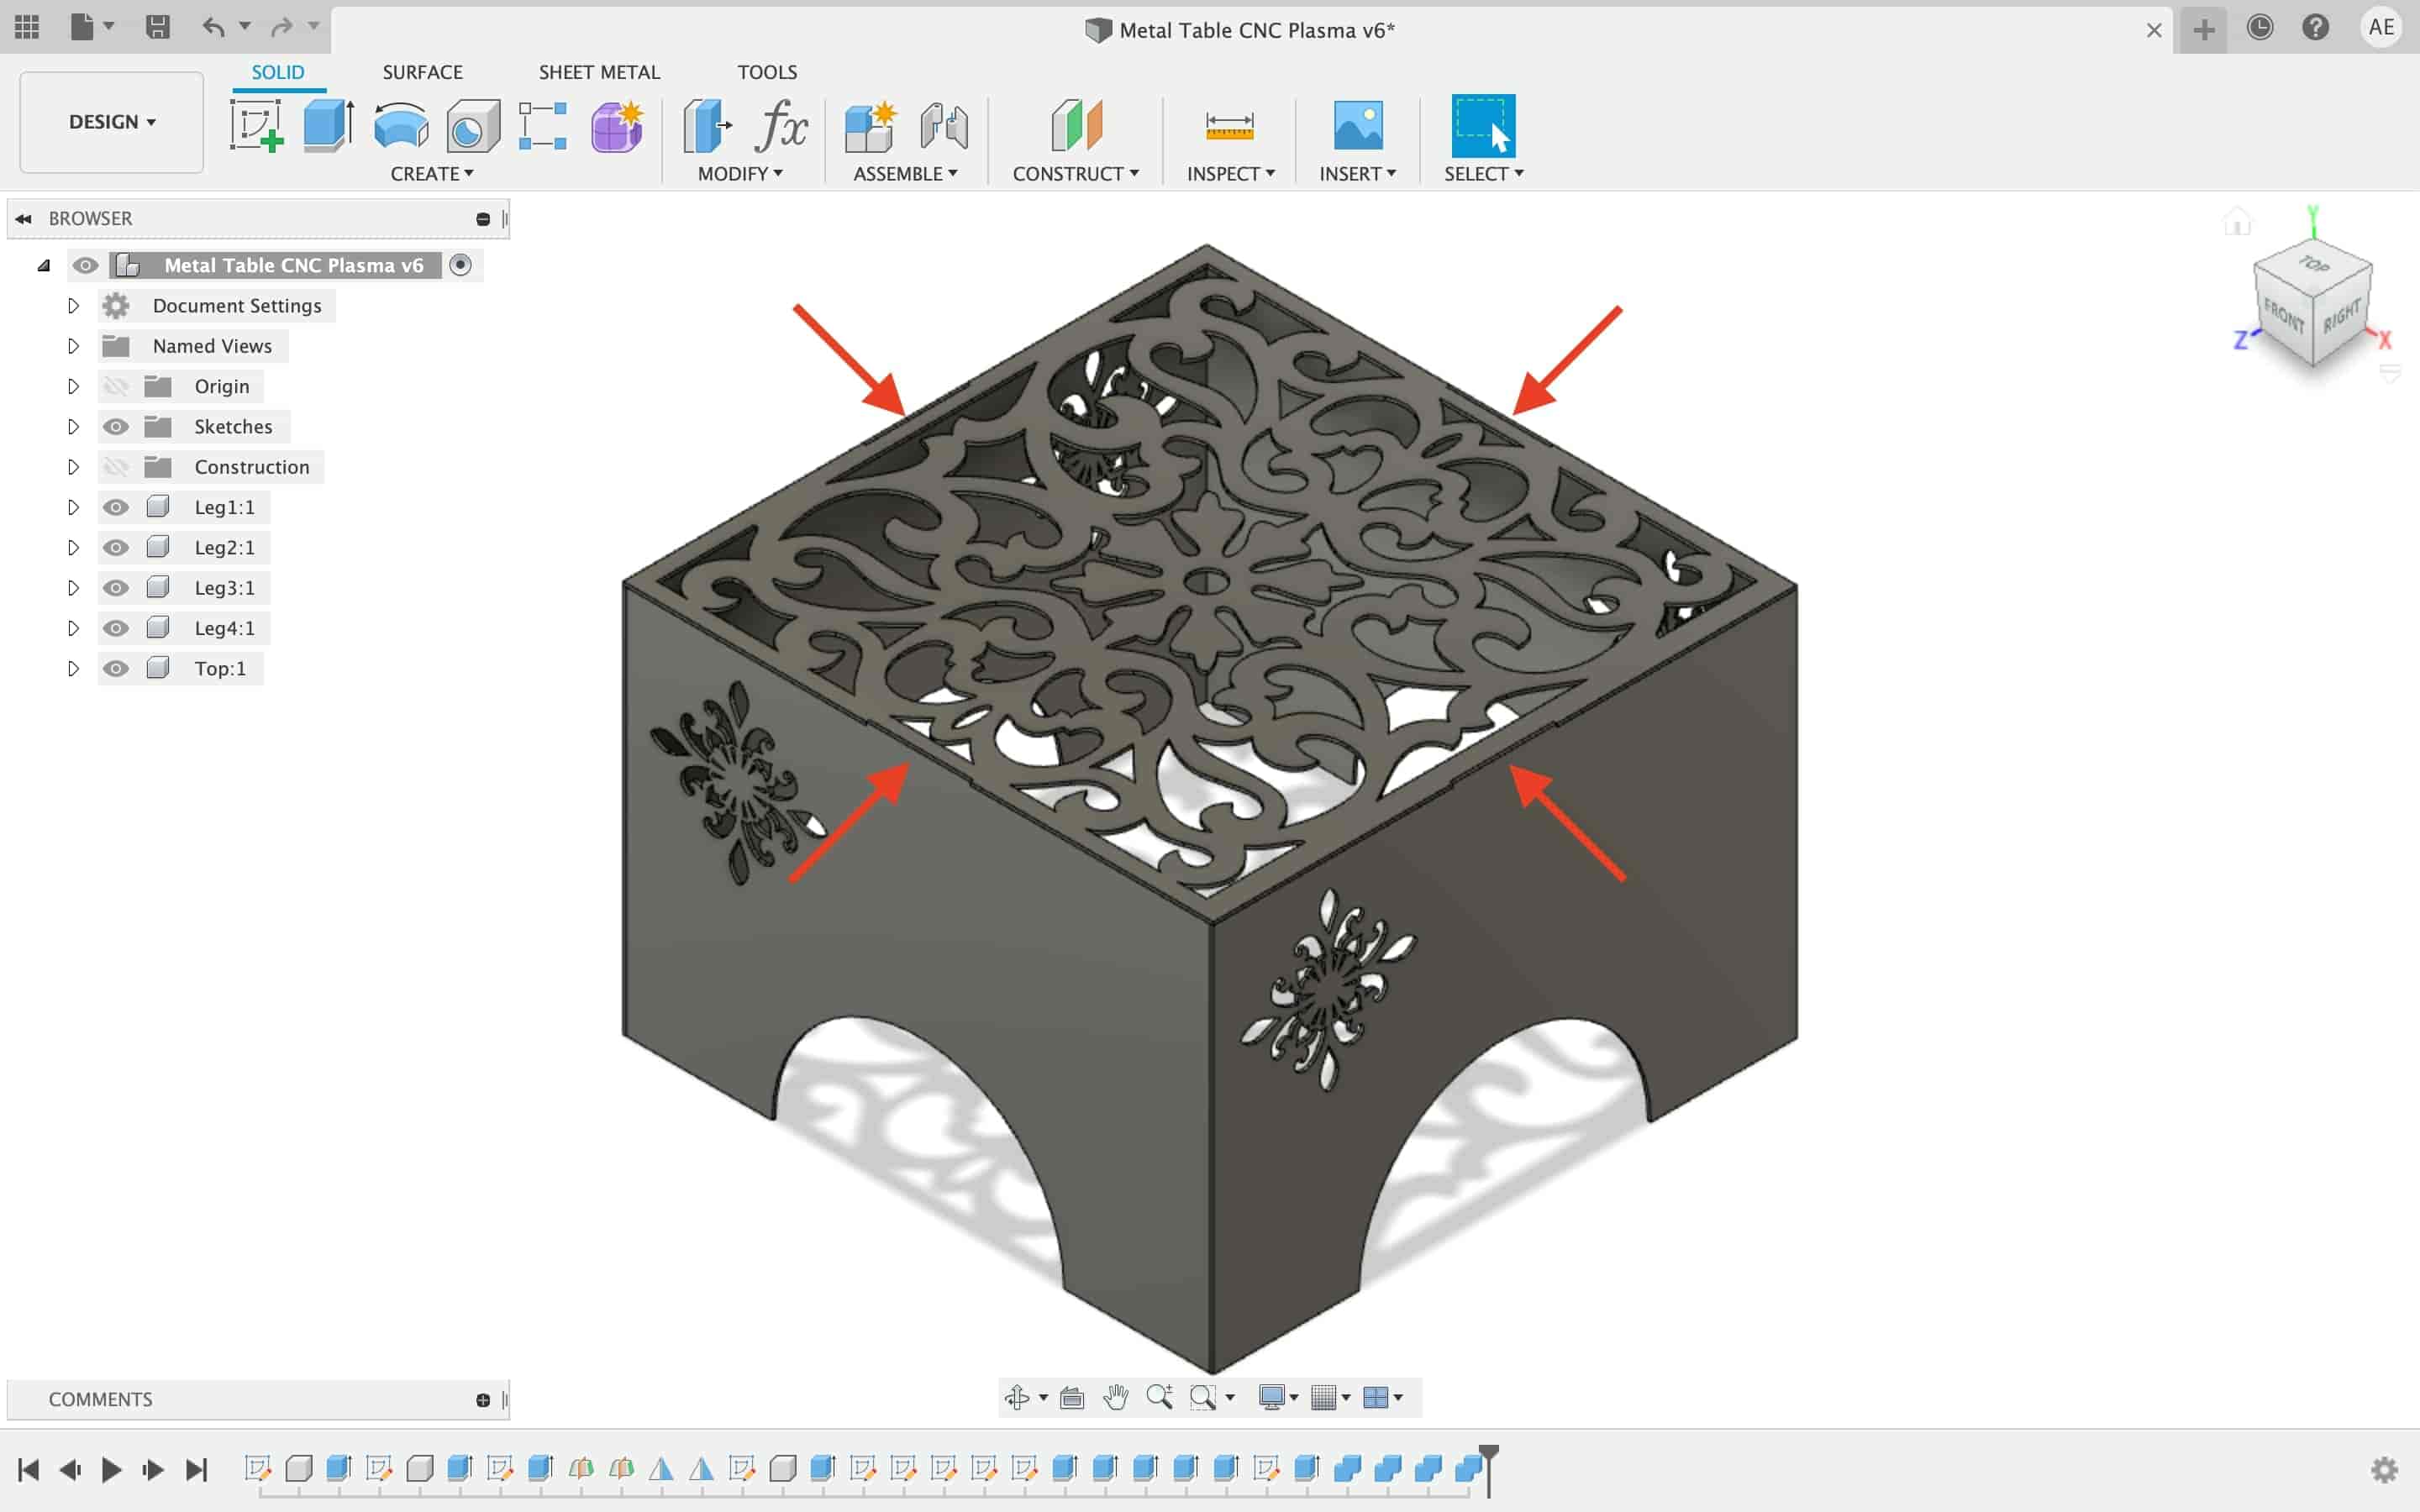Toggle visibility of Top:1 component
The width and height of the screenshot is (2420, 1512).
[x=113, y=667]
